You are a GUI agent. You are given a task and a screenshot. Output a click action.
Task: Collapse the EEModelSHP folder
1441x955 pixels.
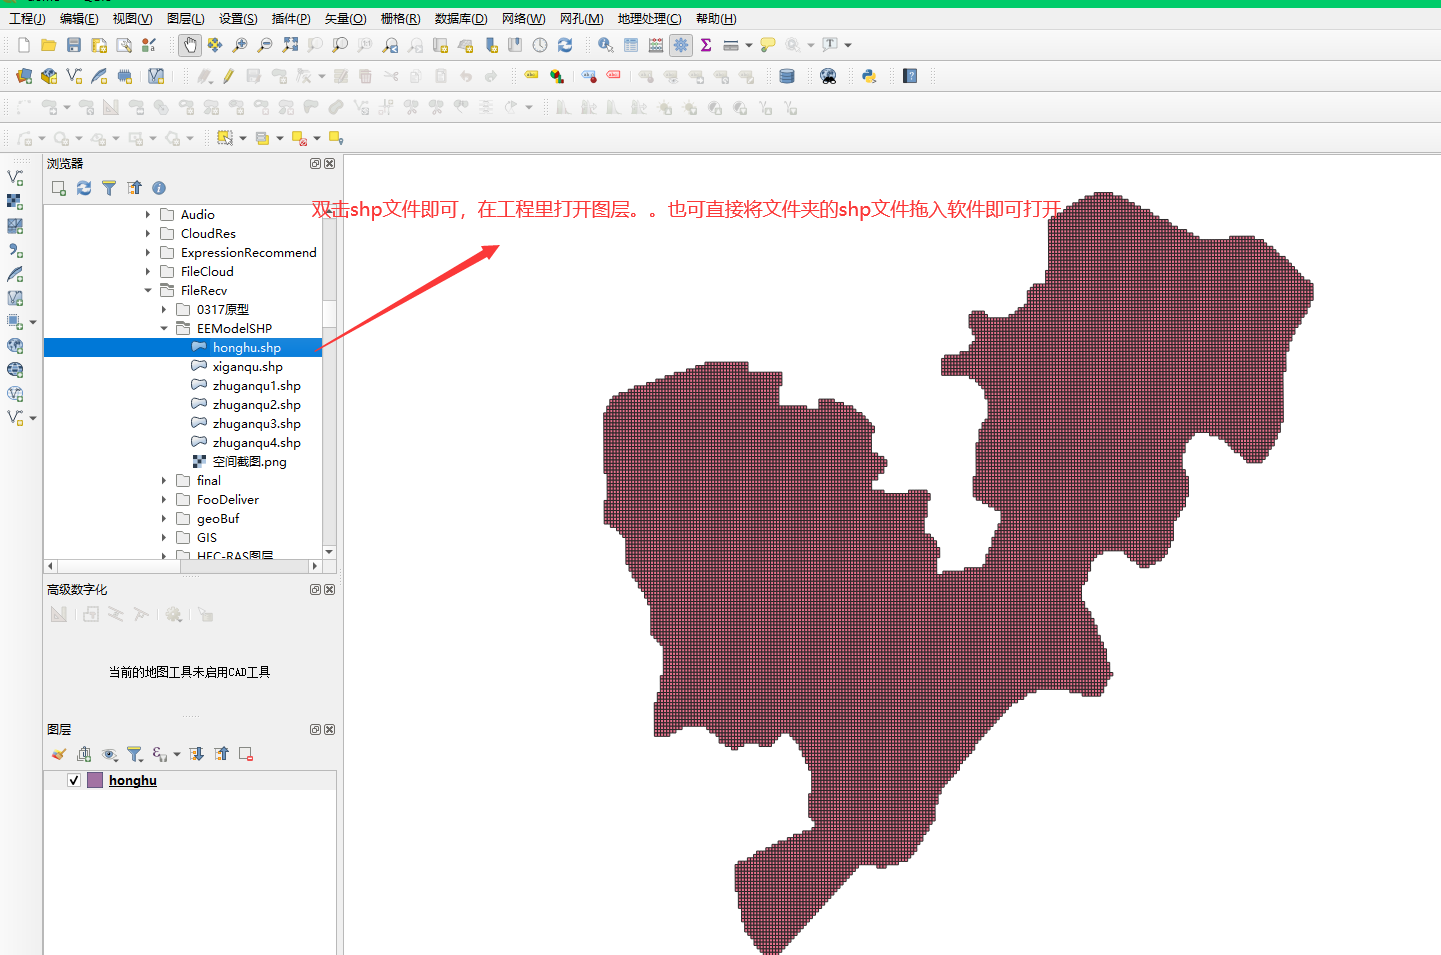point(164,329)
